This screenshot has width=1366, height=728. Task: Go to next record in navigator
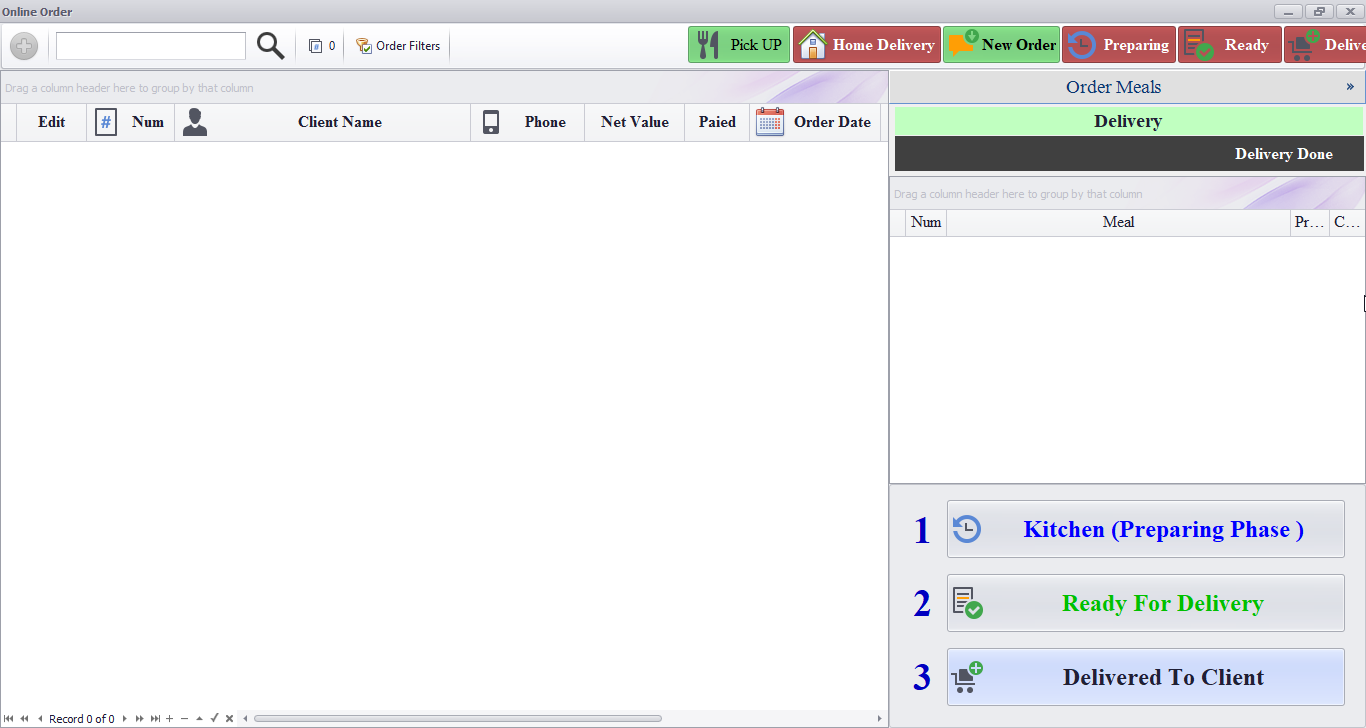[x=125, y=718]
